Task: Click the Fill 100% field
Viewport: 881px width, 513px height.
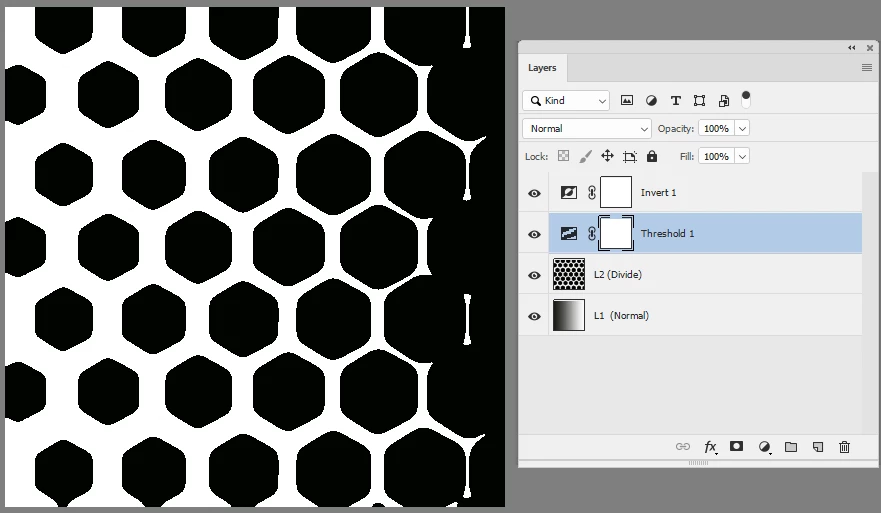Action: 717,156
